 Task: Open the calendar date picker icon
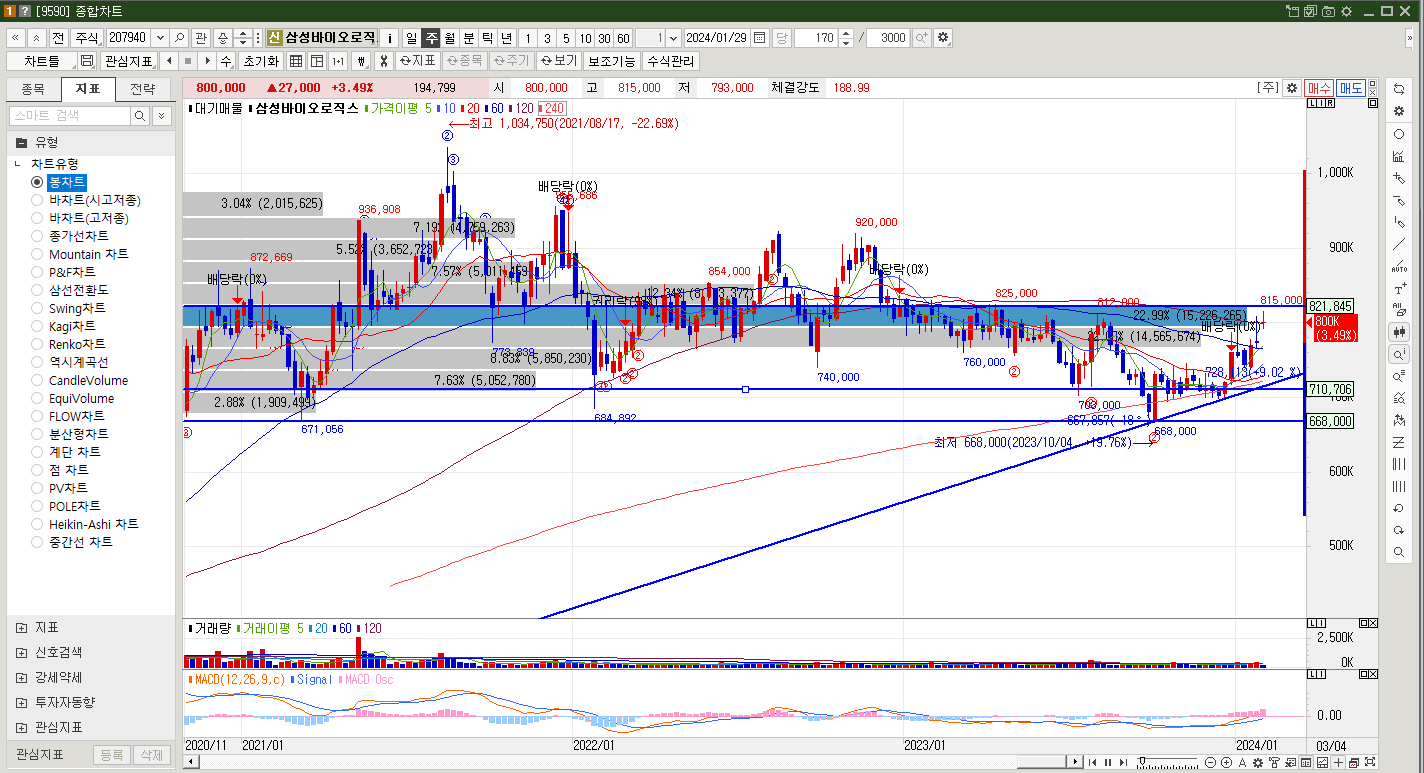[760, 38]
